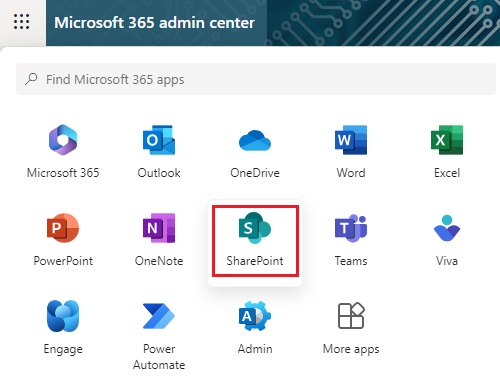500x390 pixels.
Task: Launch the Word app
Action: (x=351, y=140)
